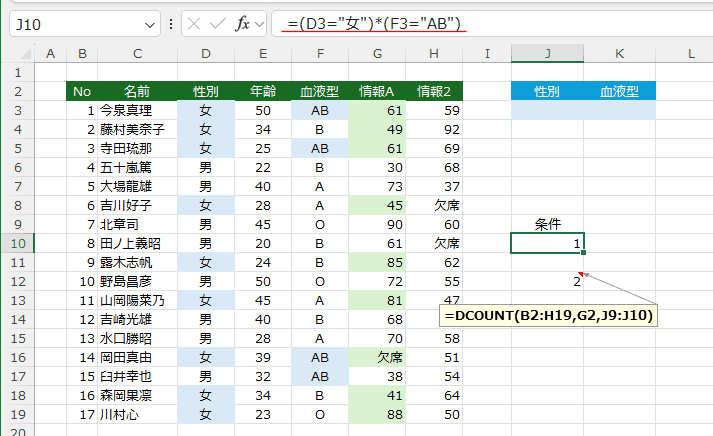
Task: Click the 名前 table header cell
Action: [x=137, y=92]
